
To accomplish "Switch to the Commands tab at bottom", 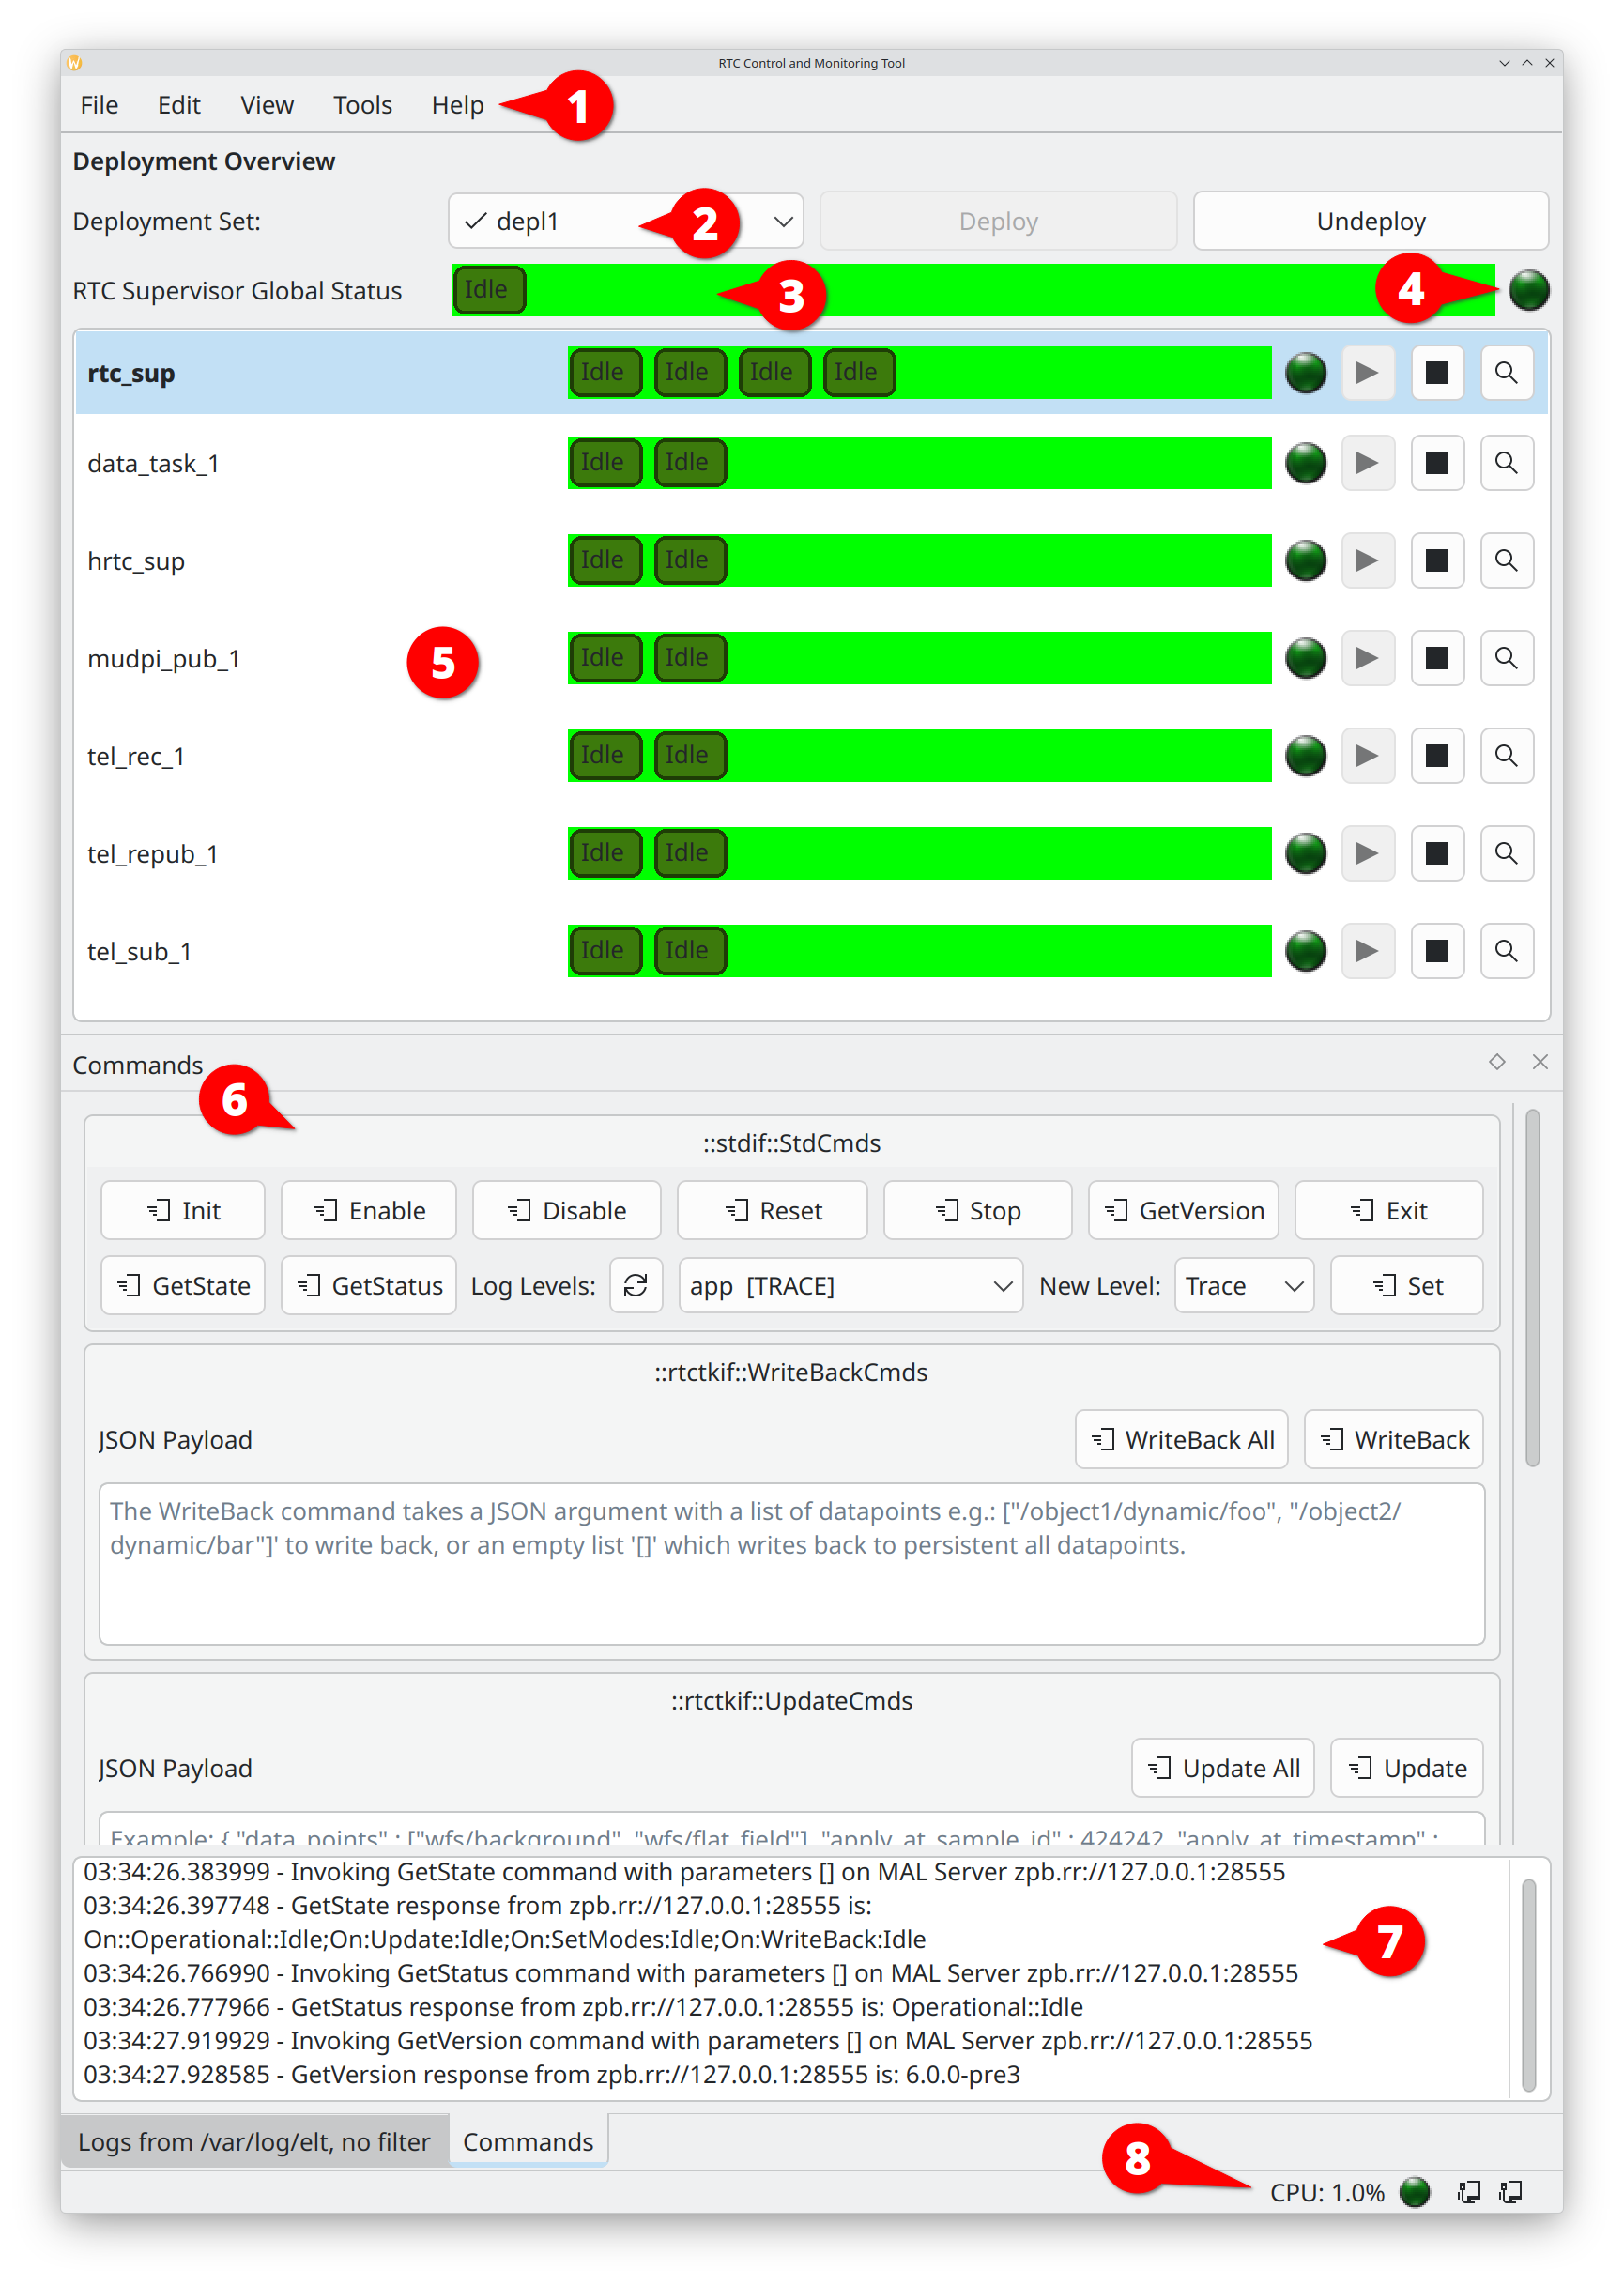I will (528, 2141).
